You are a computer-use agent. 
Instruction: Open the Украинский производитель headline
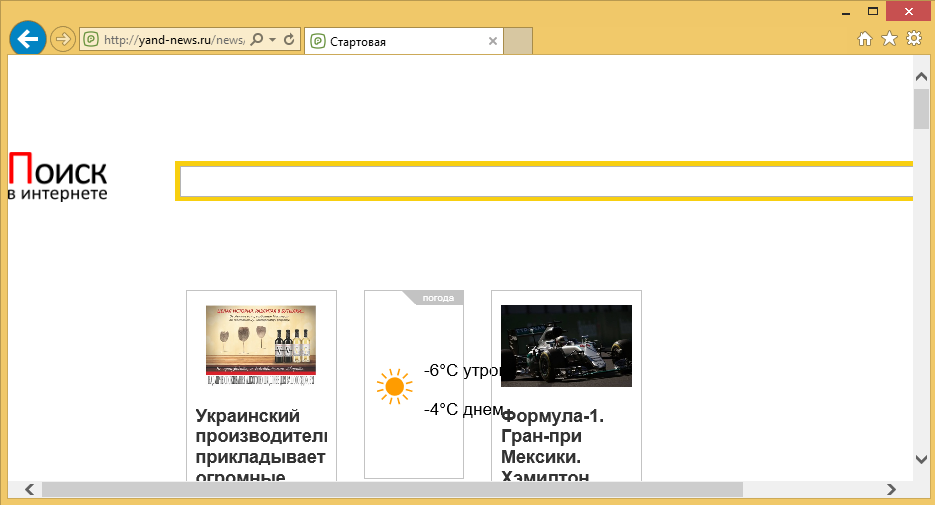coord(261,445)
